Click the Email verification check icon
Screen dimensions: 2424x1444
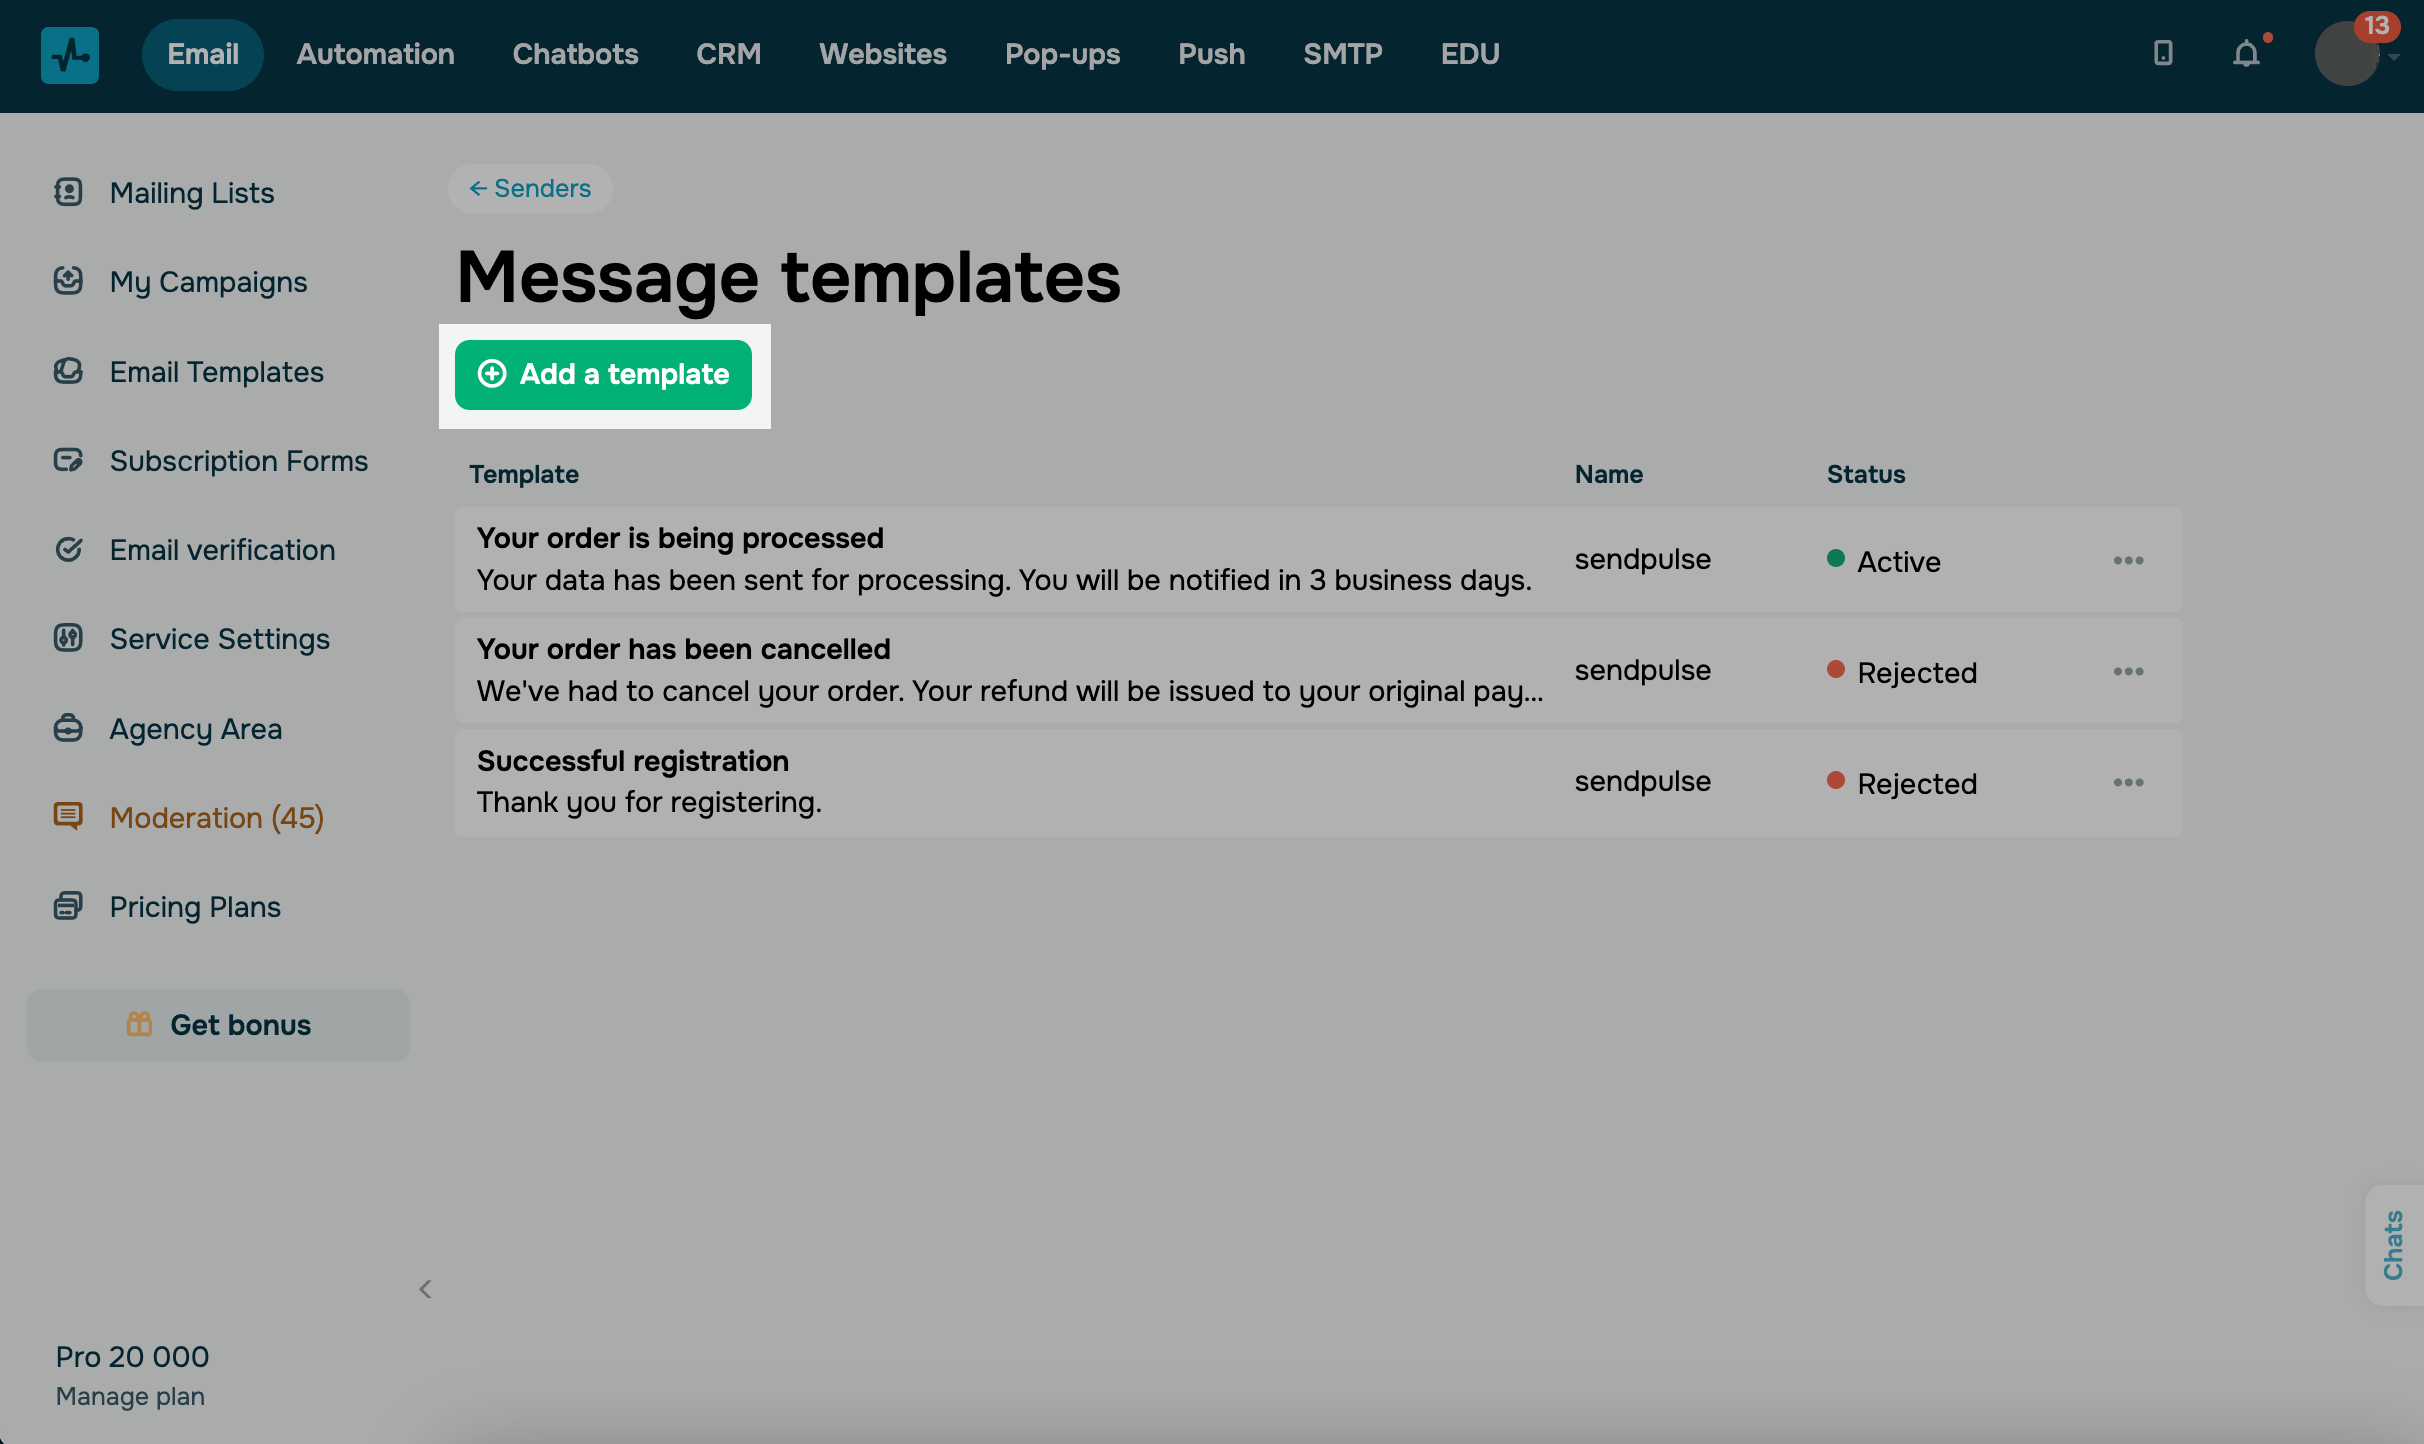(68, 549)
